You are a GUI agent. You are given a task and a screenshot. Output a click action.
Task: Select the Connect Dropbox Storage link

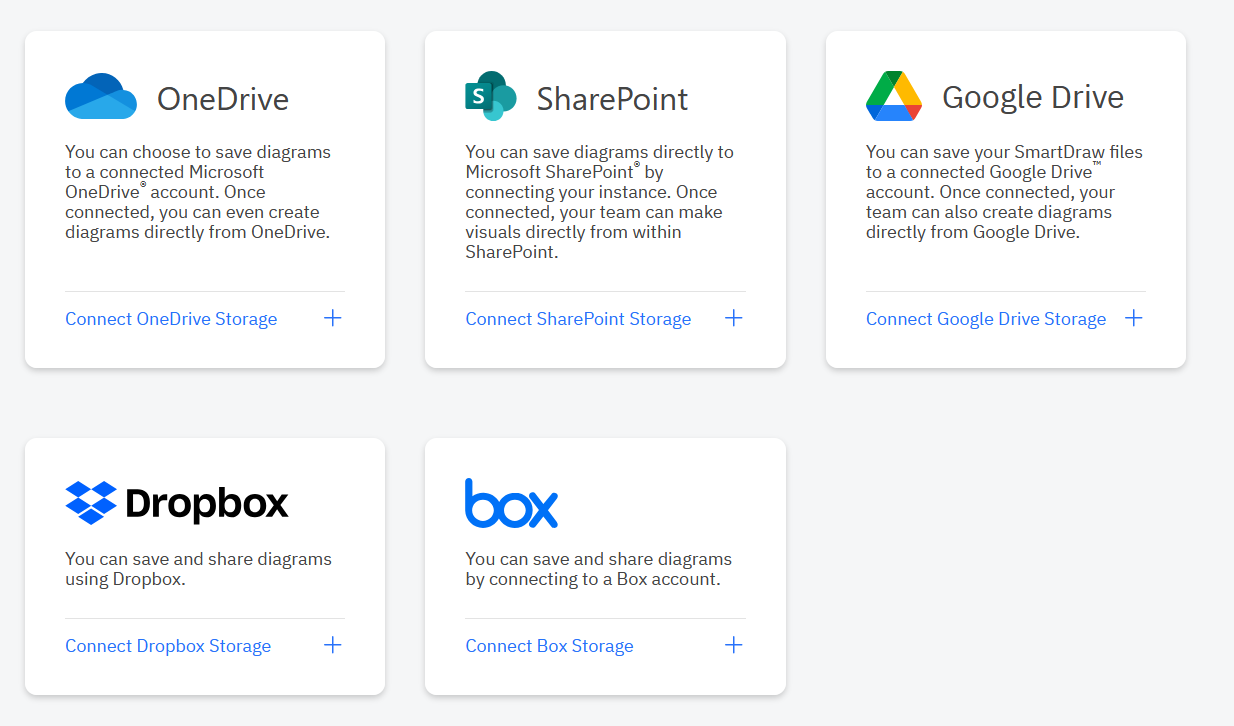168,646
